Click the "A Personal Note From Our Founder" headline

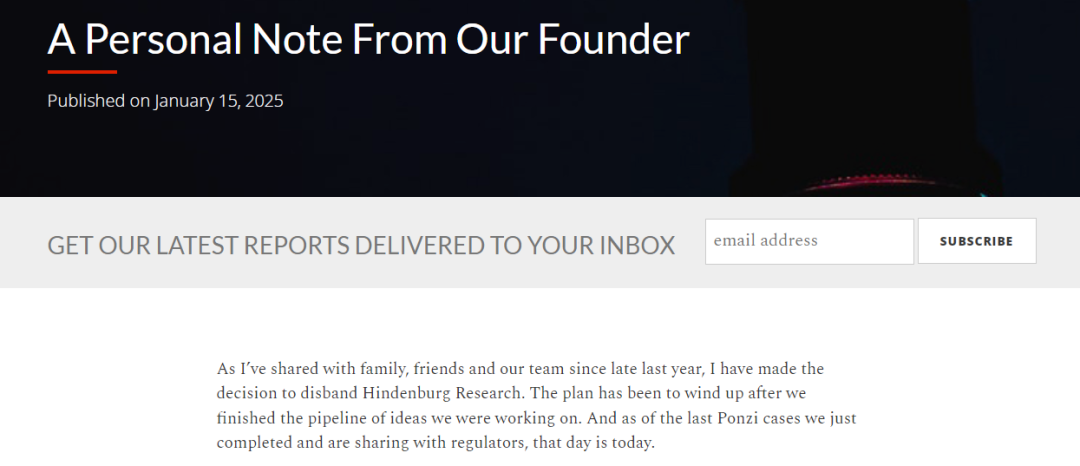368,40
